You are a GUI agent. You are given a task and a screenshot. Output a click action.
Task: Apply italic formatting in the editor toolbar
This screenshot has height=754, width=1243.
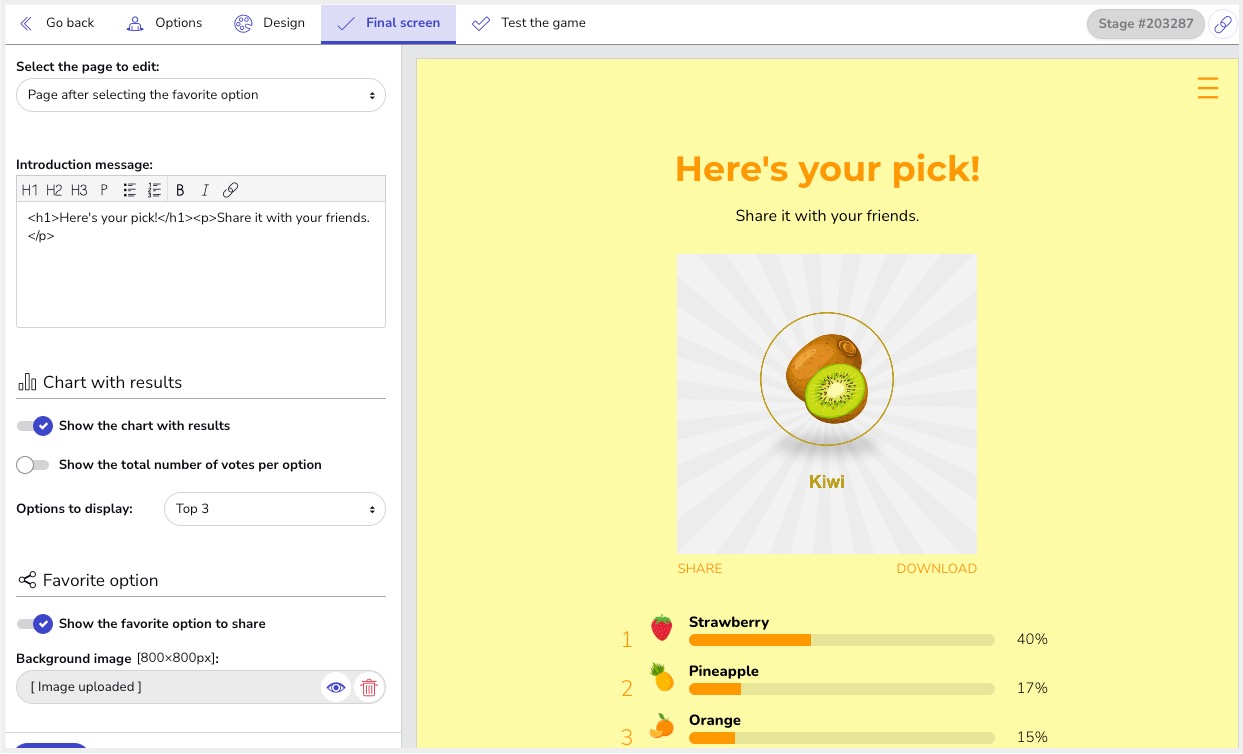click(205, 190)
